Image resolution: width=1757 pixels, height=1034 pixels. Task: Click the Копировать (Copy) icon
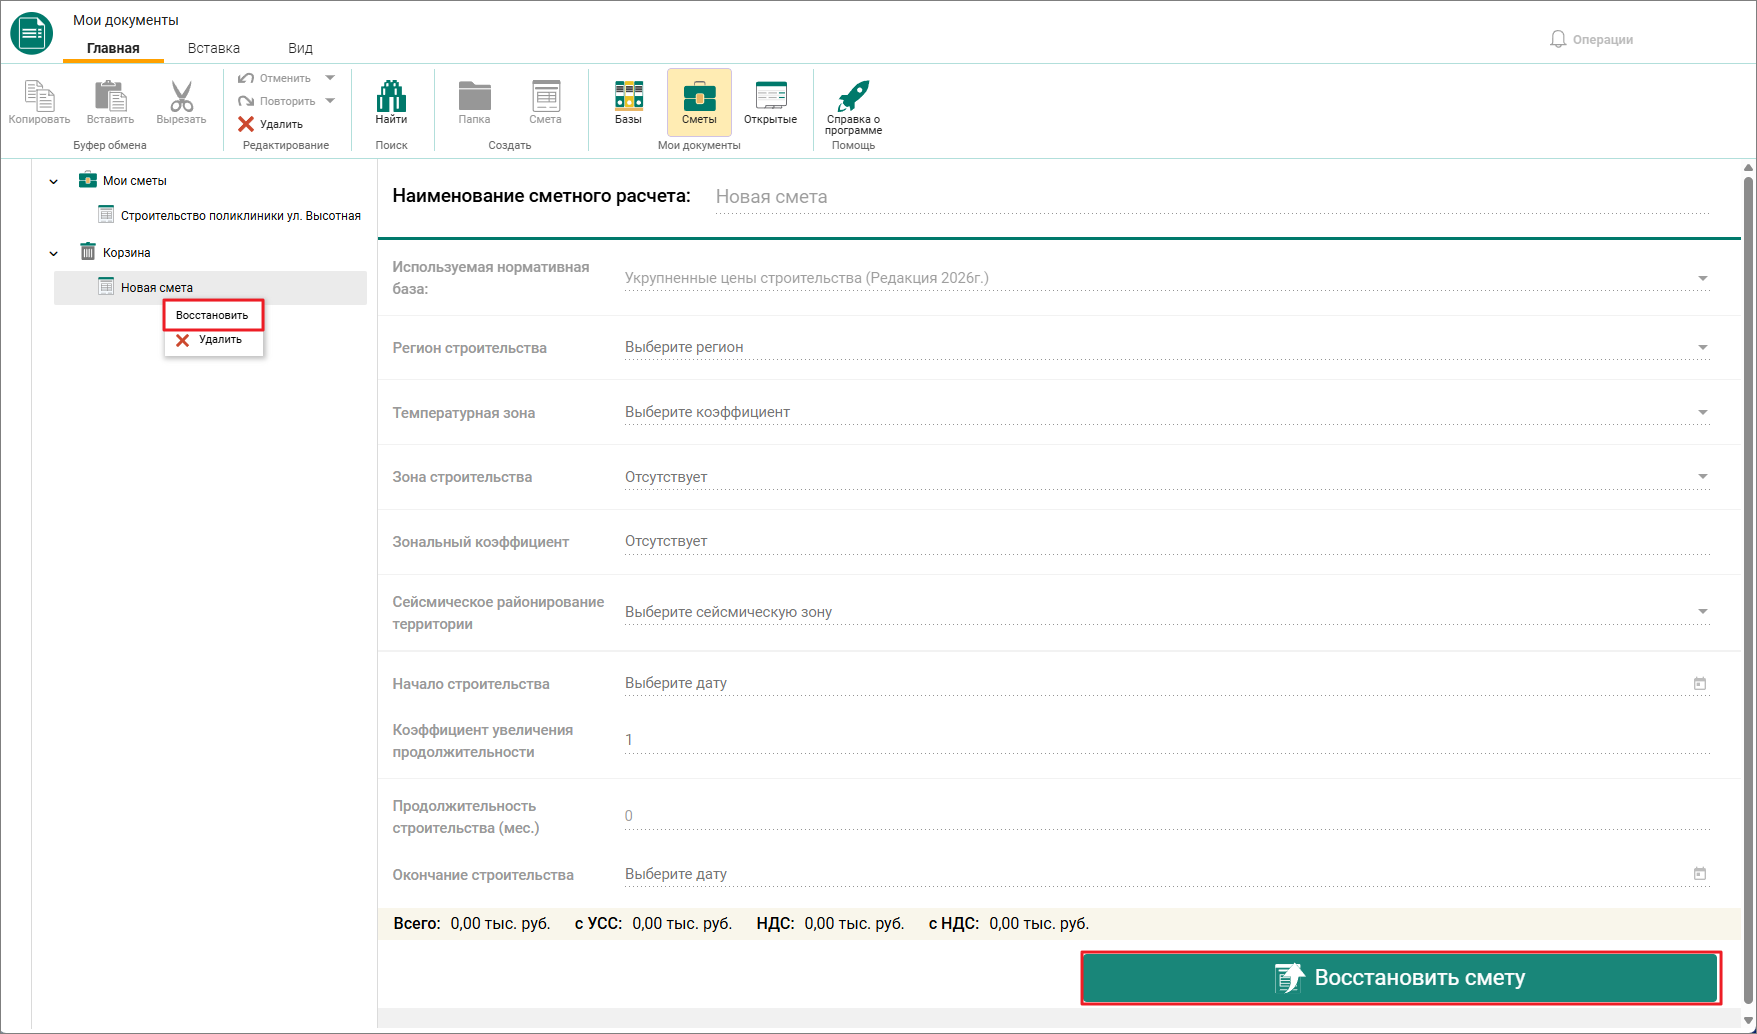(39, 96)
